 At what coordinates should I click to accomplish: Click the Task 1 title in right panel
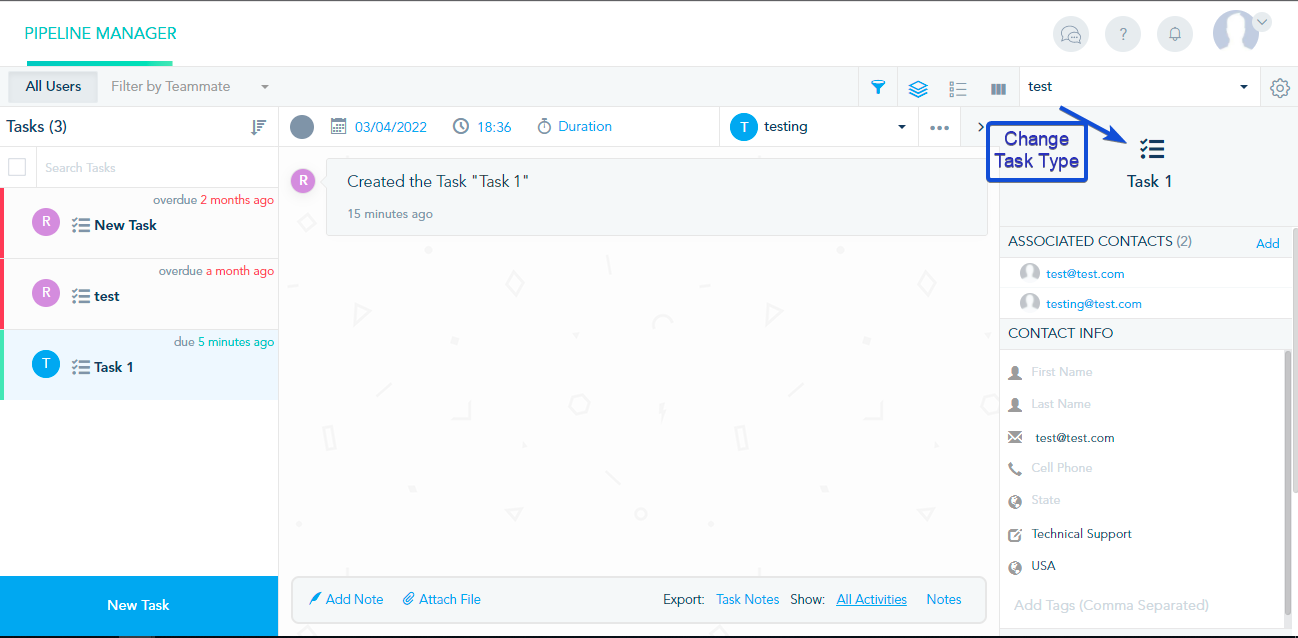coord(1150,181)
